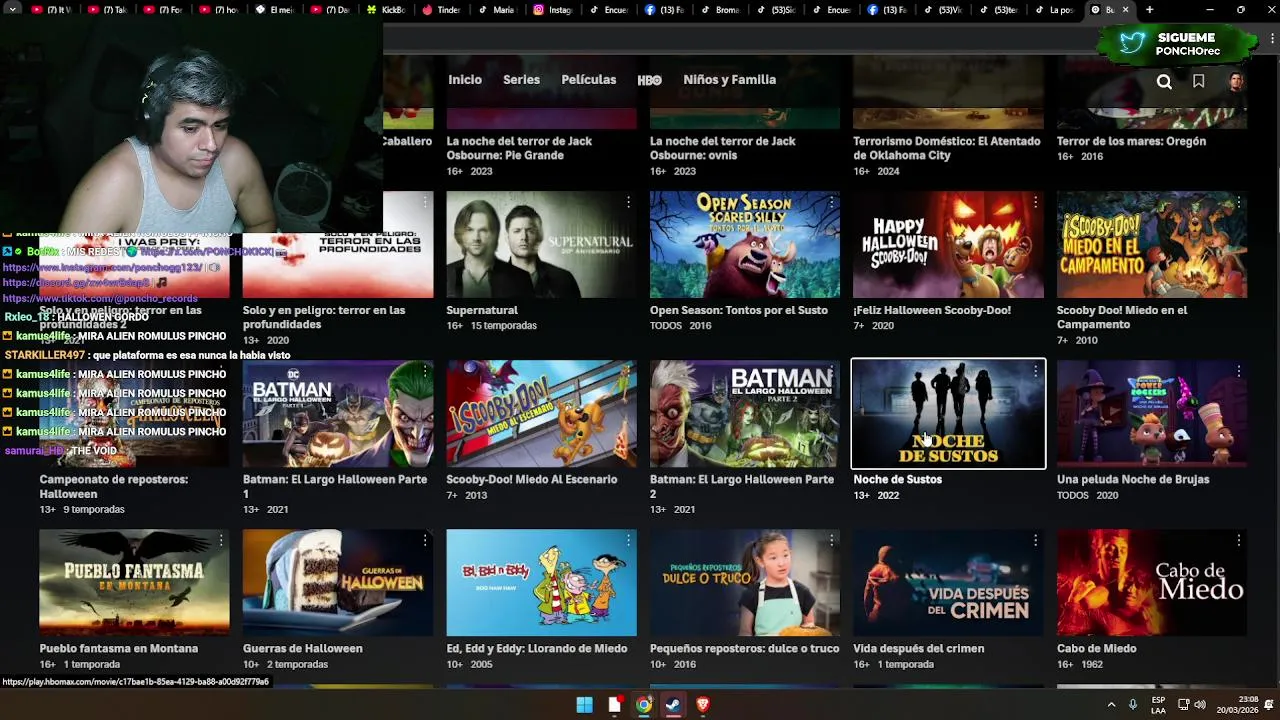Go to Inicio in navigation

pos(465,80)
